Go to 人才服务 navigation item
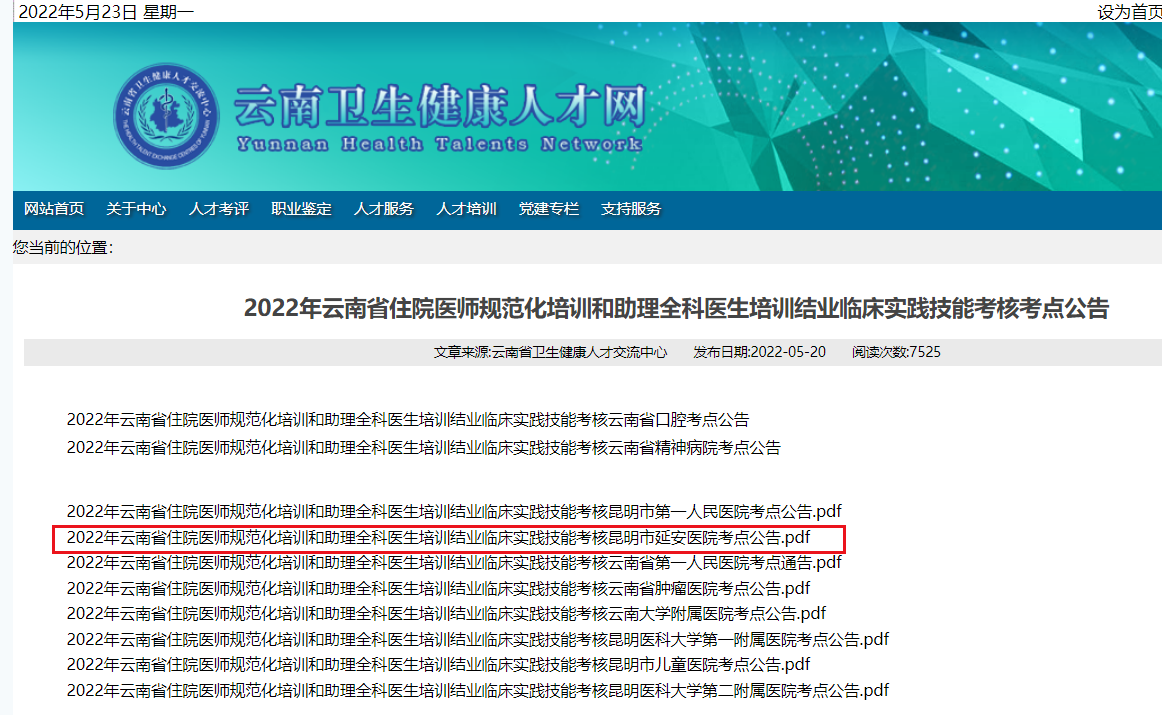Screen dimensions: 1162x715 coord(384,209)
